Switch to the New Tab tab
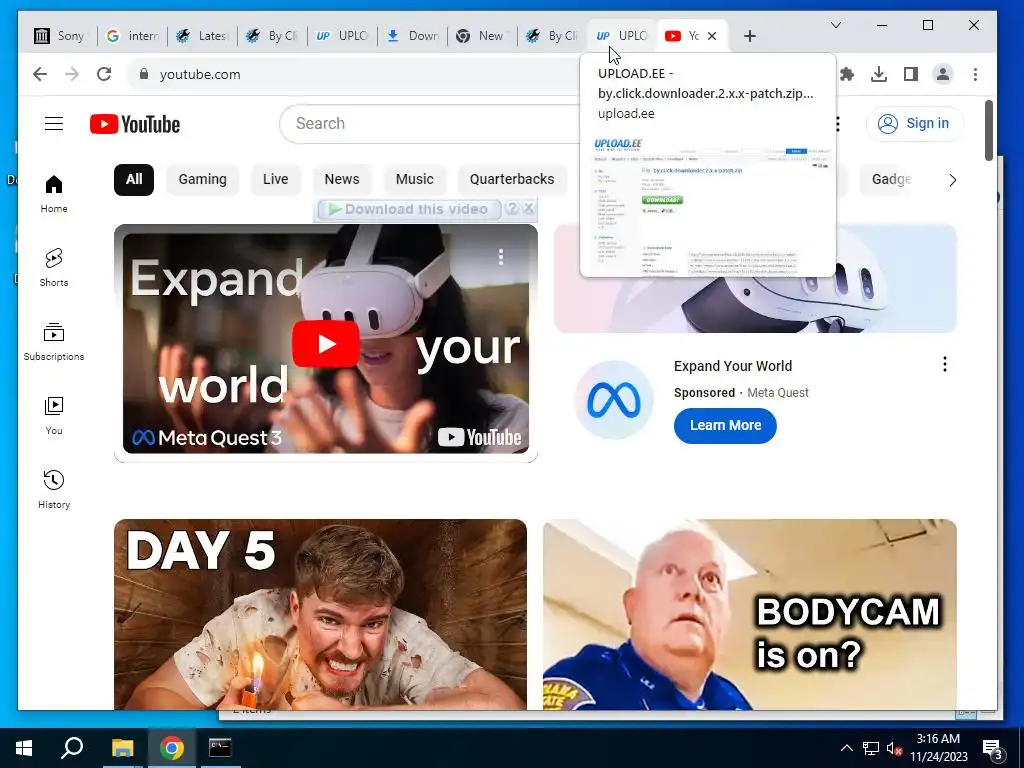1024x768 pixels. coord(483,36)
